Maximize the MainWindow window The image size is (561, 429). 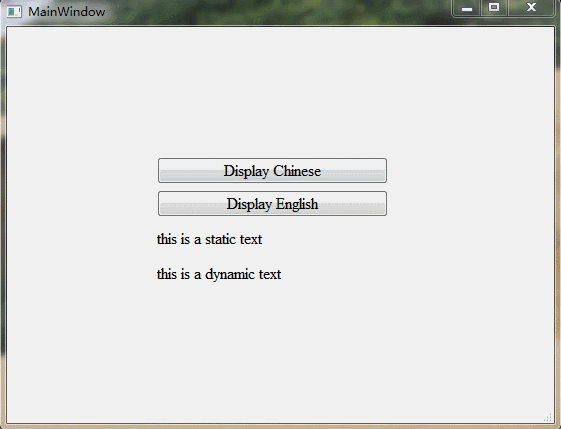[494, 8]
